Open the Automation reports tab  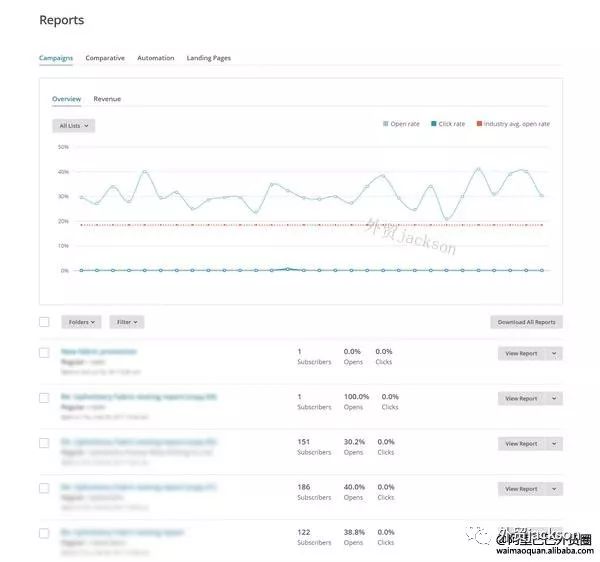tap(155, 58)
